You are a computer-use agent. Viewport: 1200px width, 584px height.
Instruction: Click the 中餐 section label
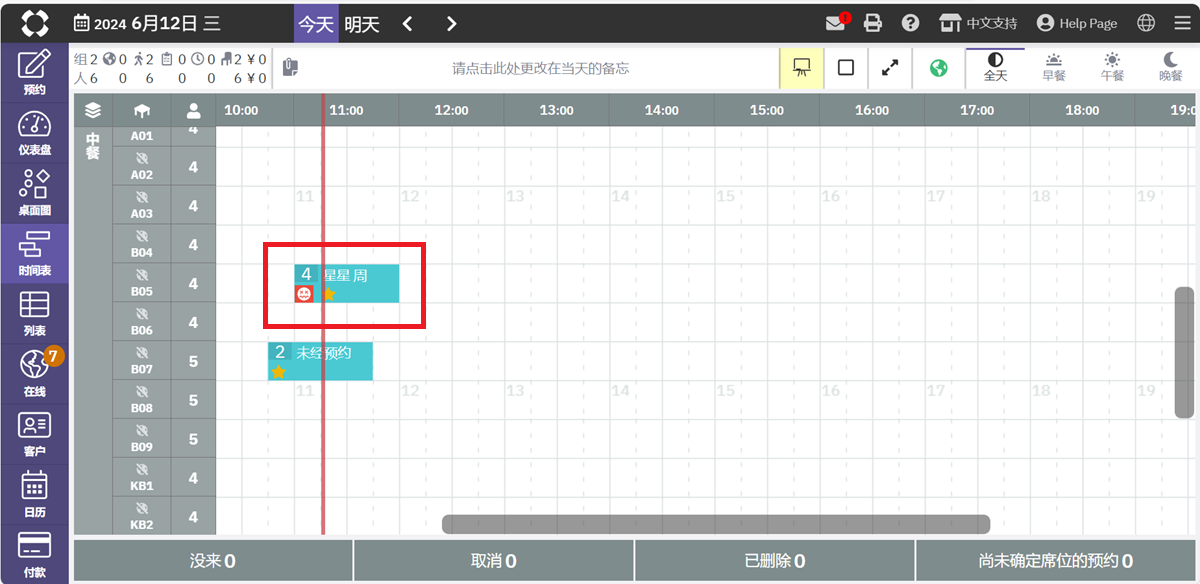pos(93,146)
